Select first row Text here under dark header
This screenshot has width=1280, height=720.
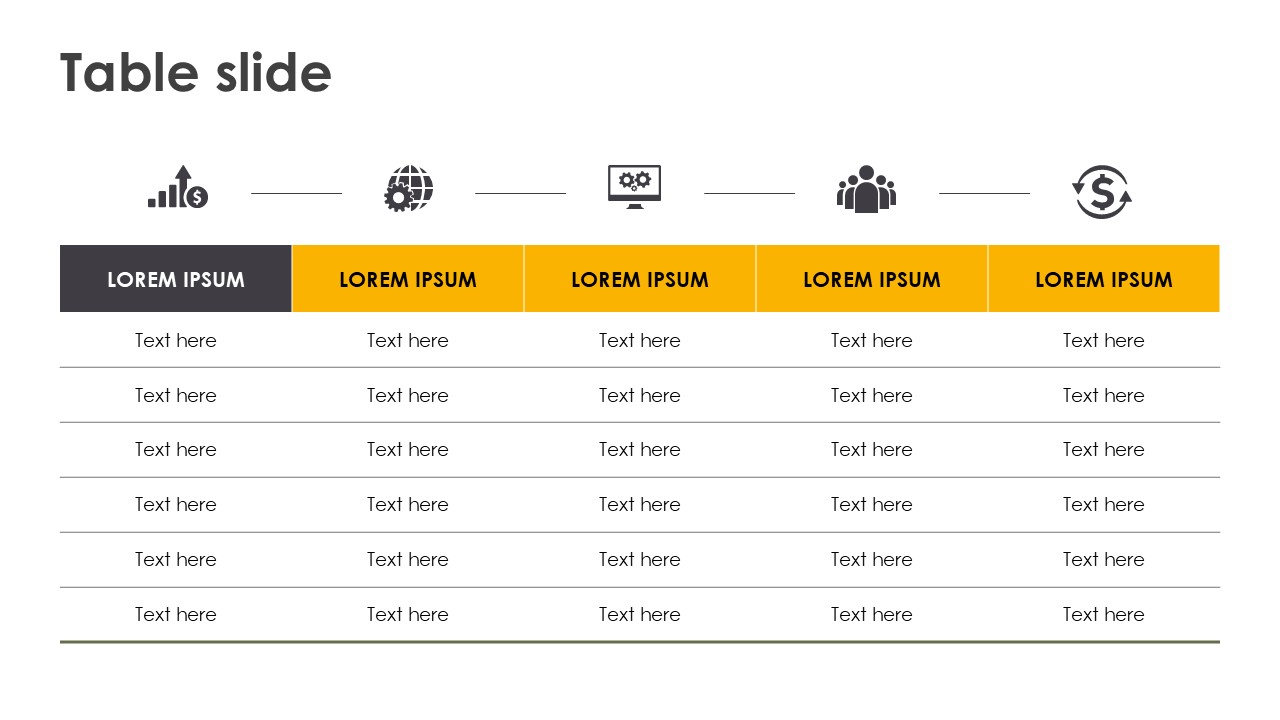coord(176,340)
